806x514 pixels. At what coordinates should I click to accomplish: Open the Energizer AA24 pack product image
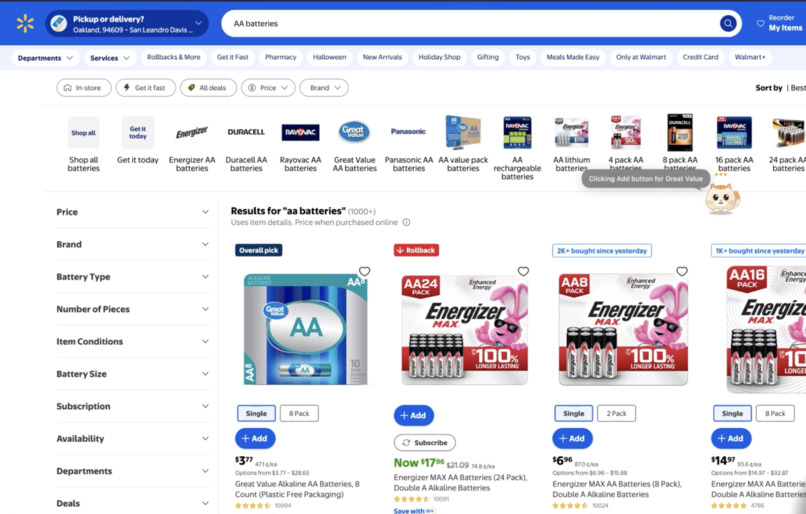point(464,328)
